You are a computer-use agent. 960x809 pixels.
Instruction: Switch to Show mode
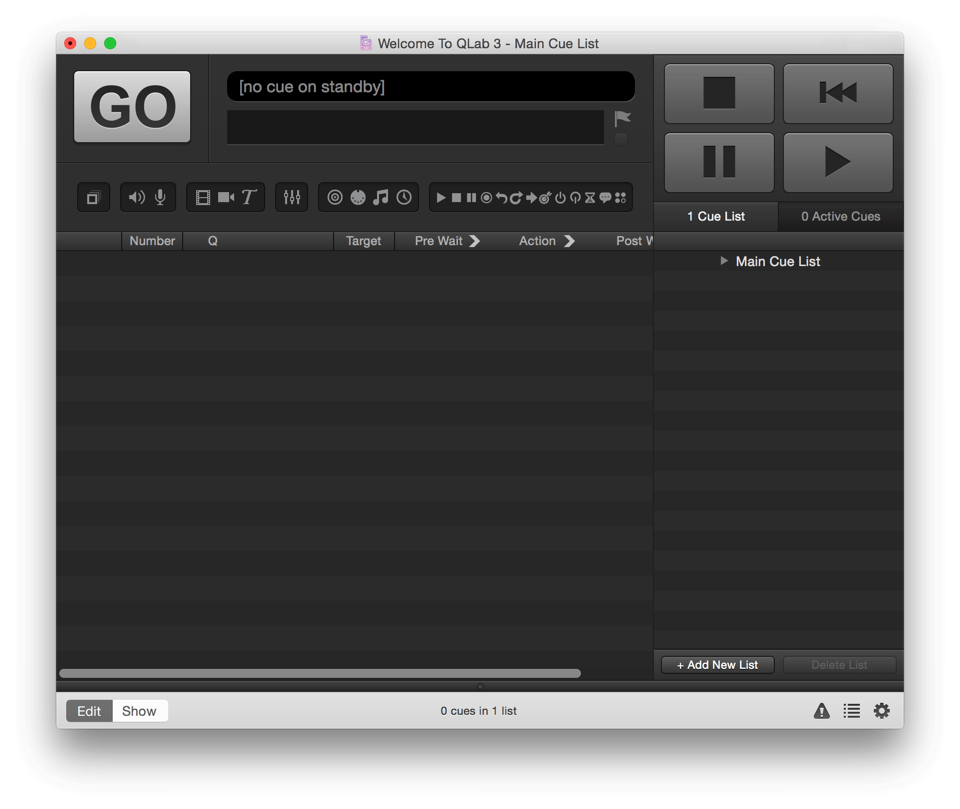139,711
